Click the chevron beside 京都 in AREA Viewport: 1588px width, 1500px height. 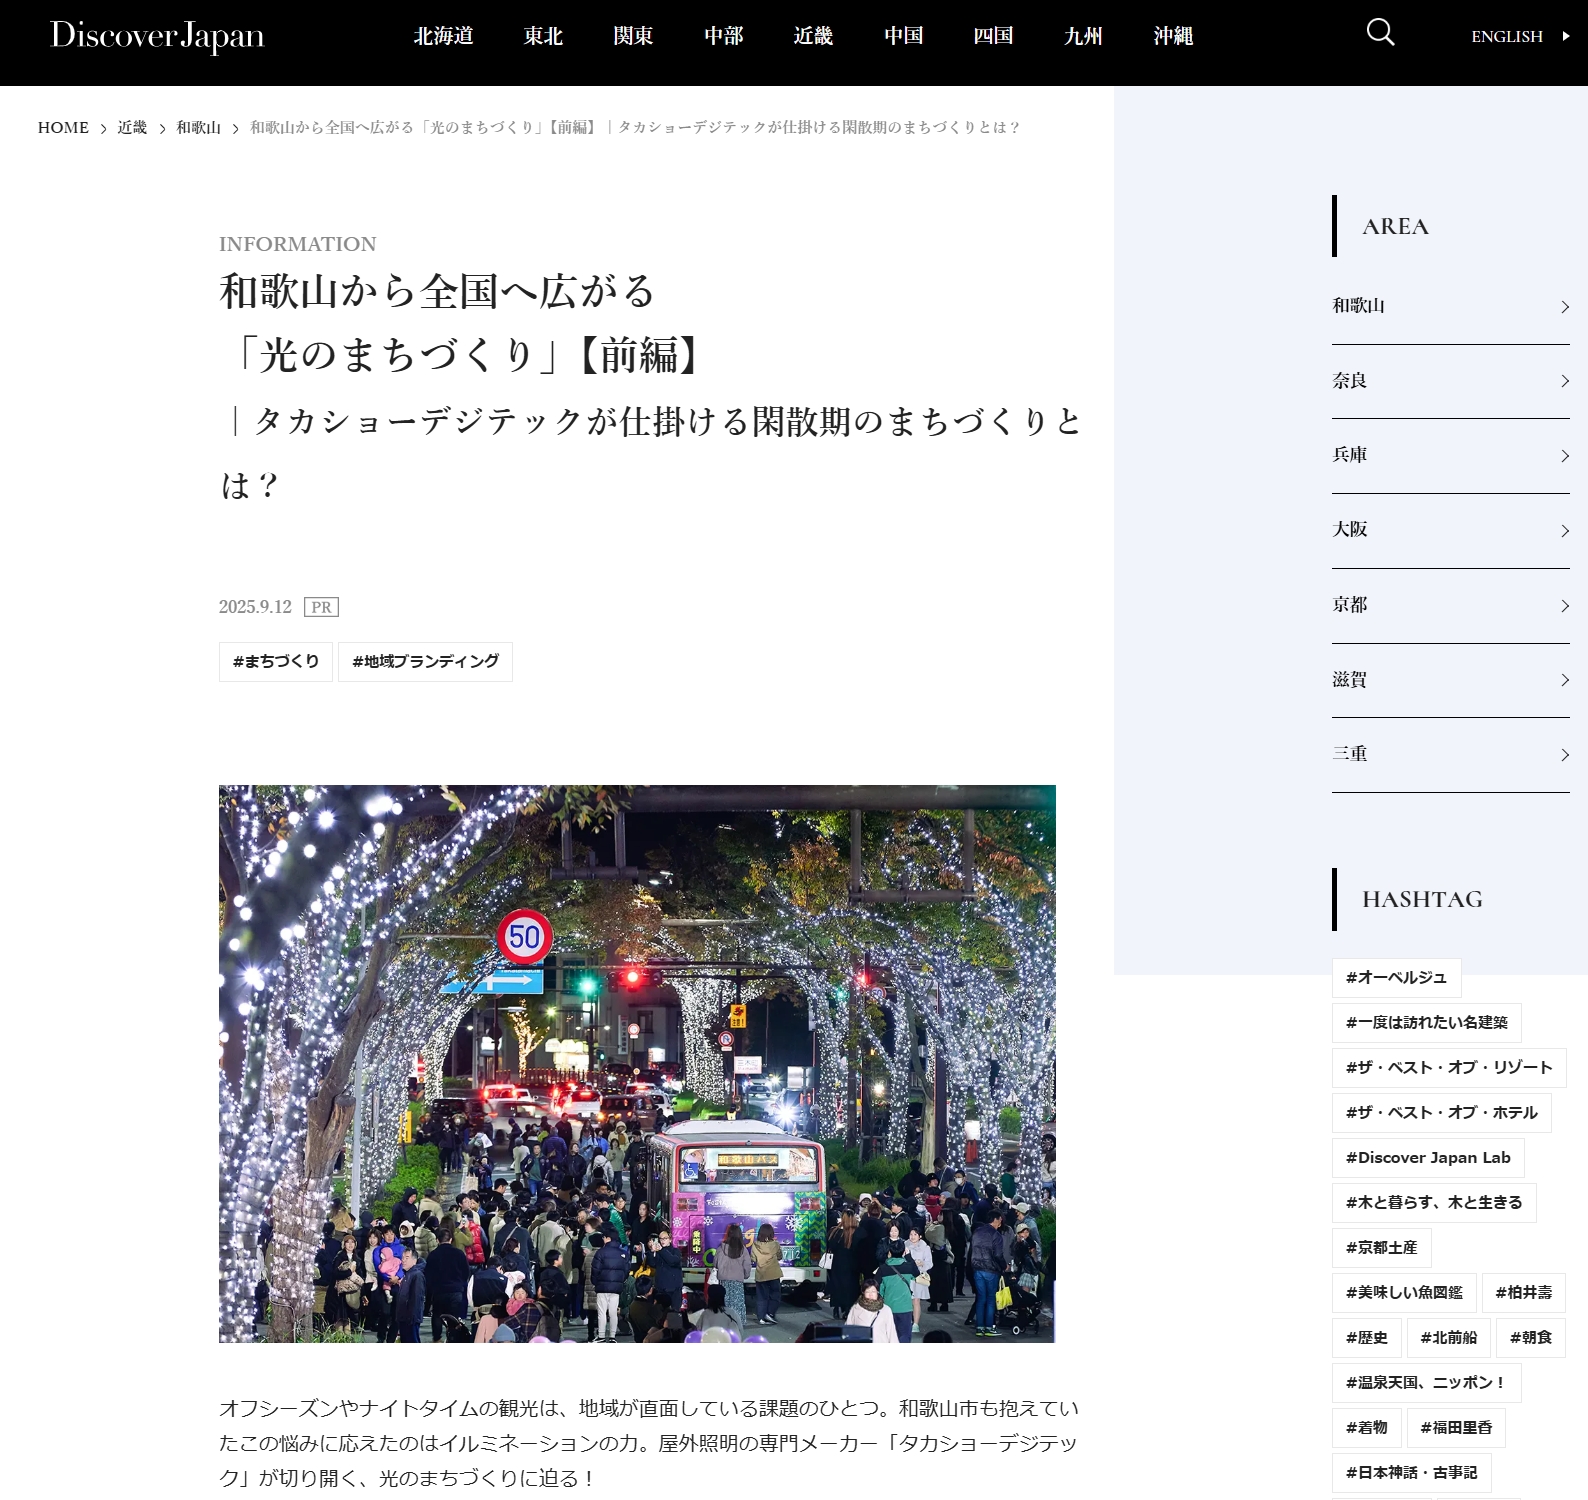(x=1564, y=606)
